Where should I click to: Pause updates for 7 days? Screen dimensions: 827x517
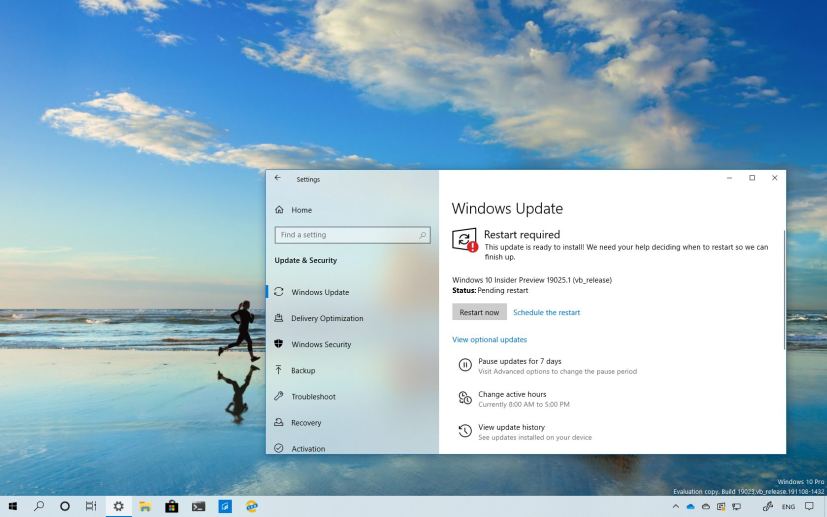(x=547, y=366)
